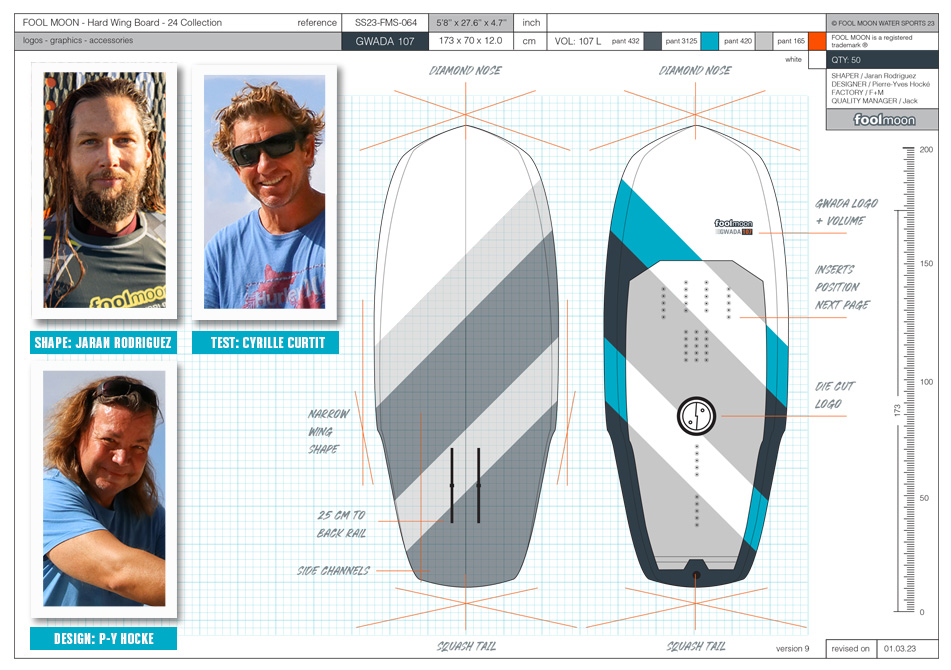Viewport: 951px width, 670px height.
Task: Click "SQUASH TAIL" under the deck view board
Action: coord(696,646)
